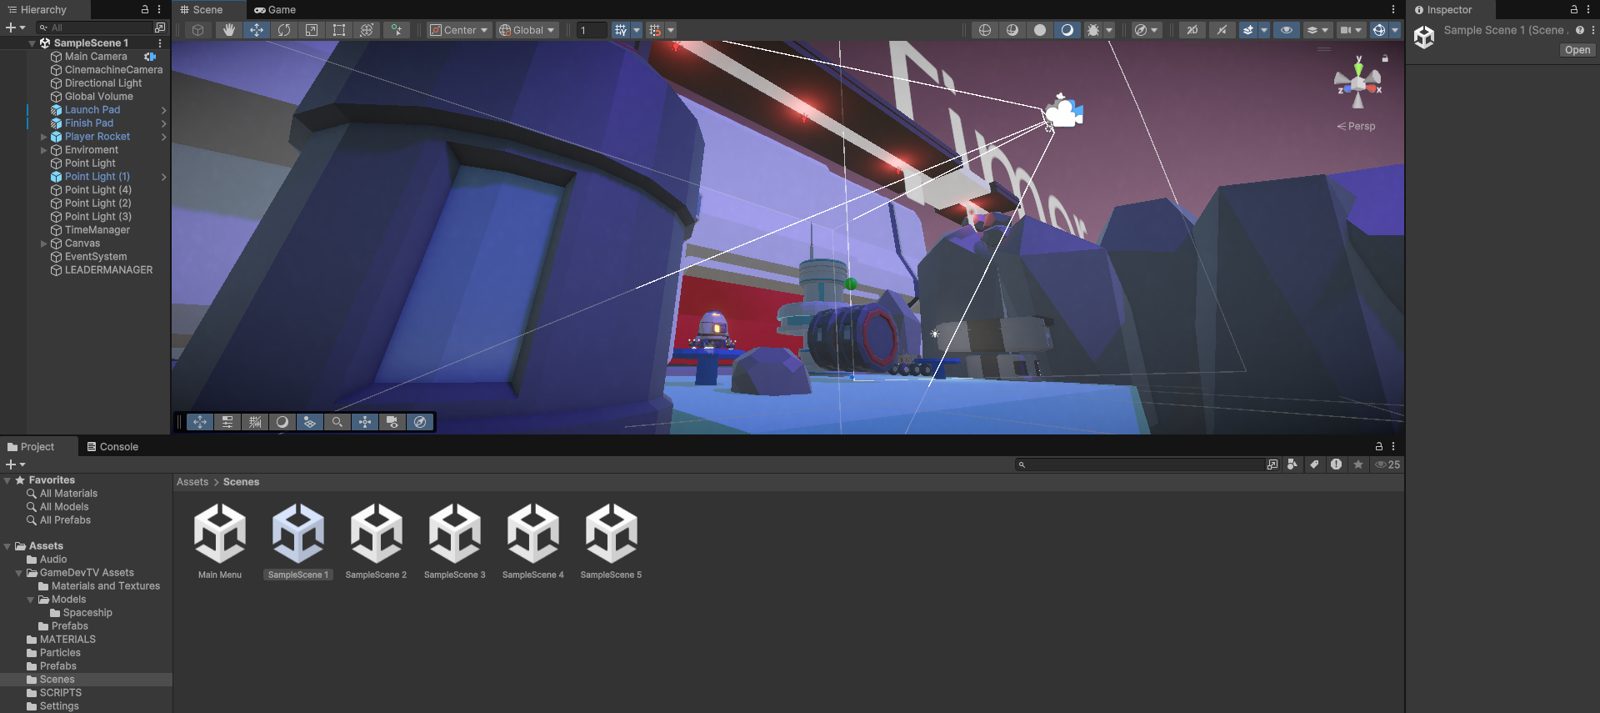Expand Player Rocket in Hierarchy
Viewport: 1600px width, 713px height.
pos(43,137)
